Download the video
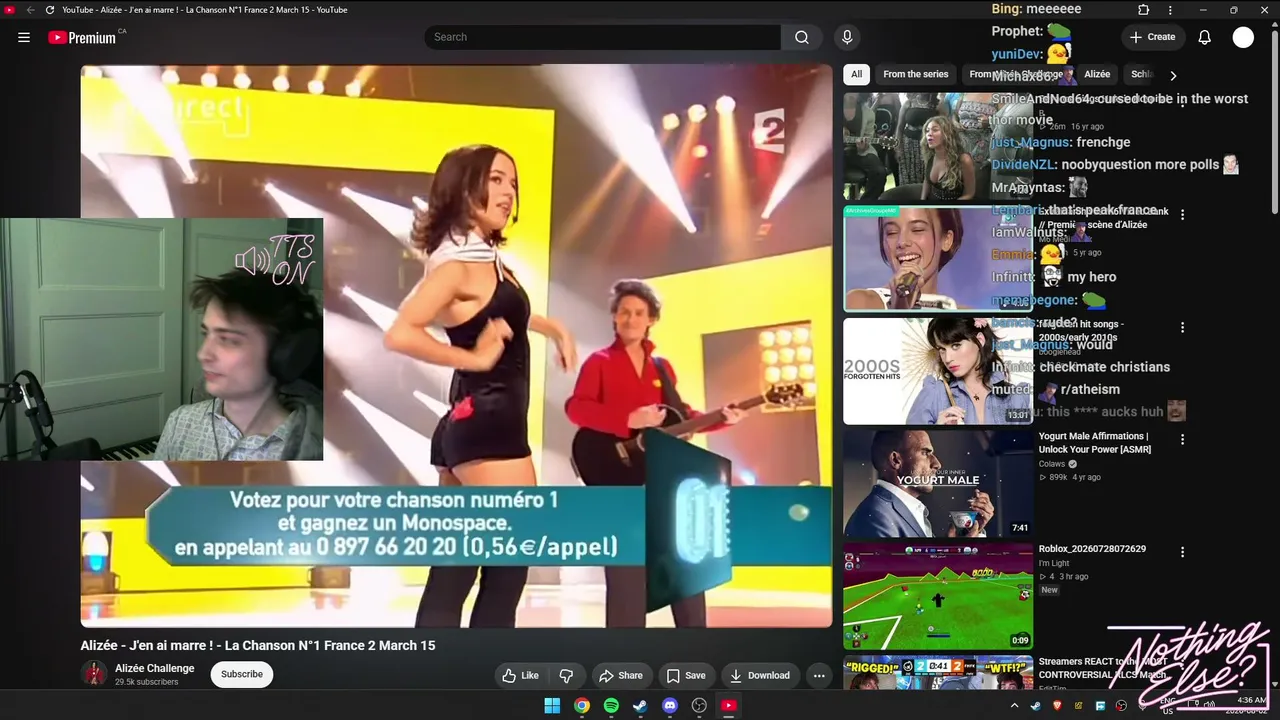The width and height of the screenshot is (1280, 720). point(759,675)
